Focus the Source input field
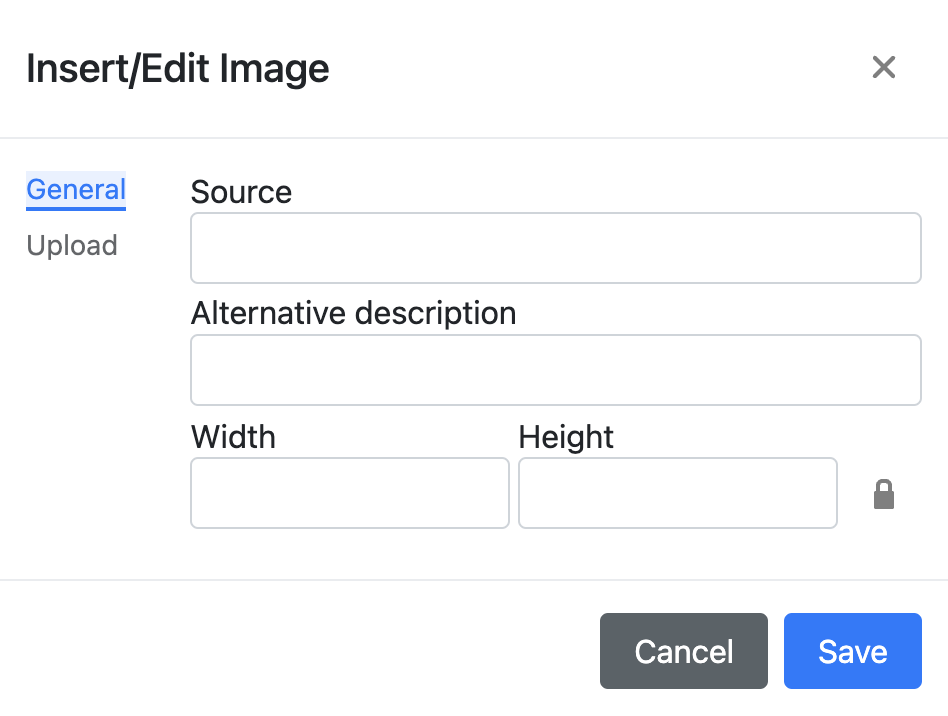This screenshot has width=948, height=716. click(x=556, y=248)
